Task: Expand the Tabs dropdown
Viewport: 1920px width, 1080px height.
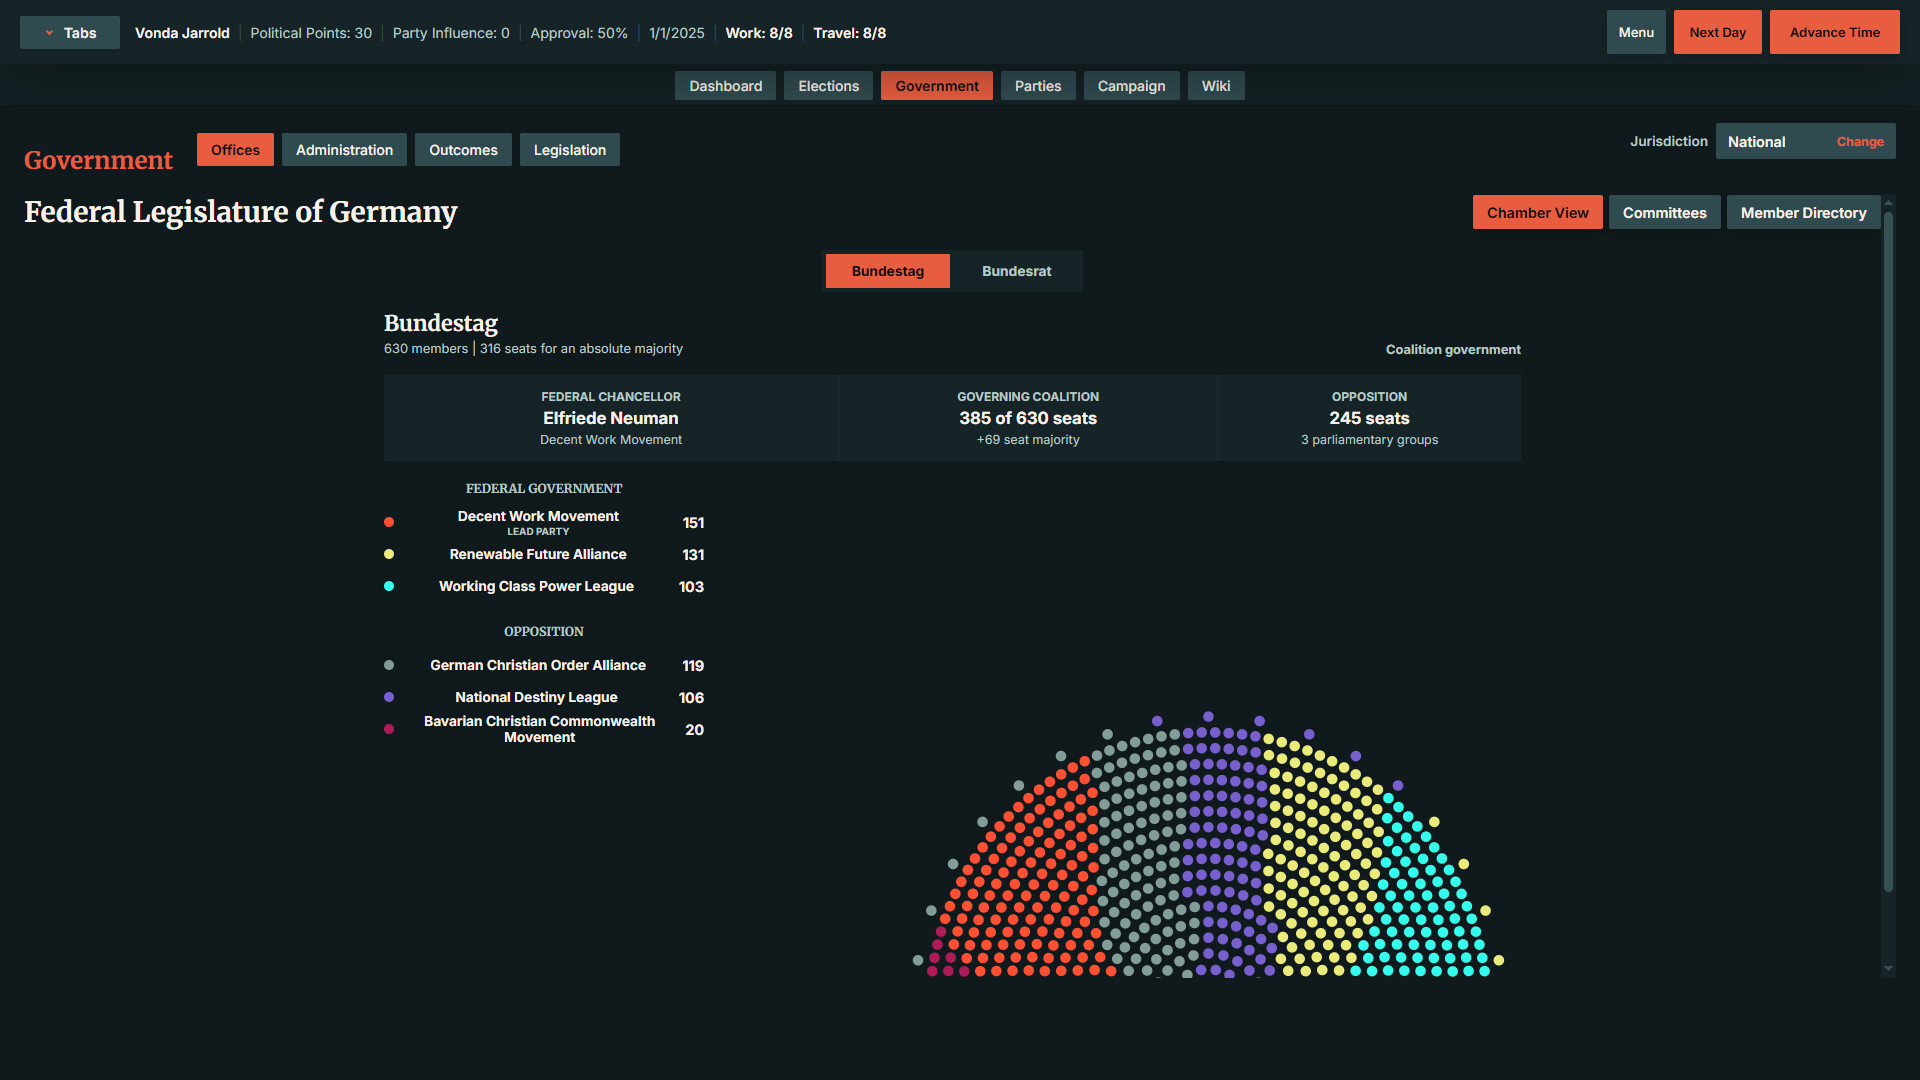Action: 70,33
